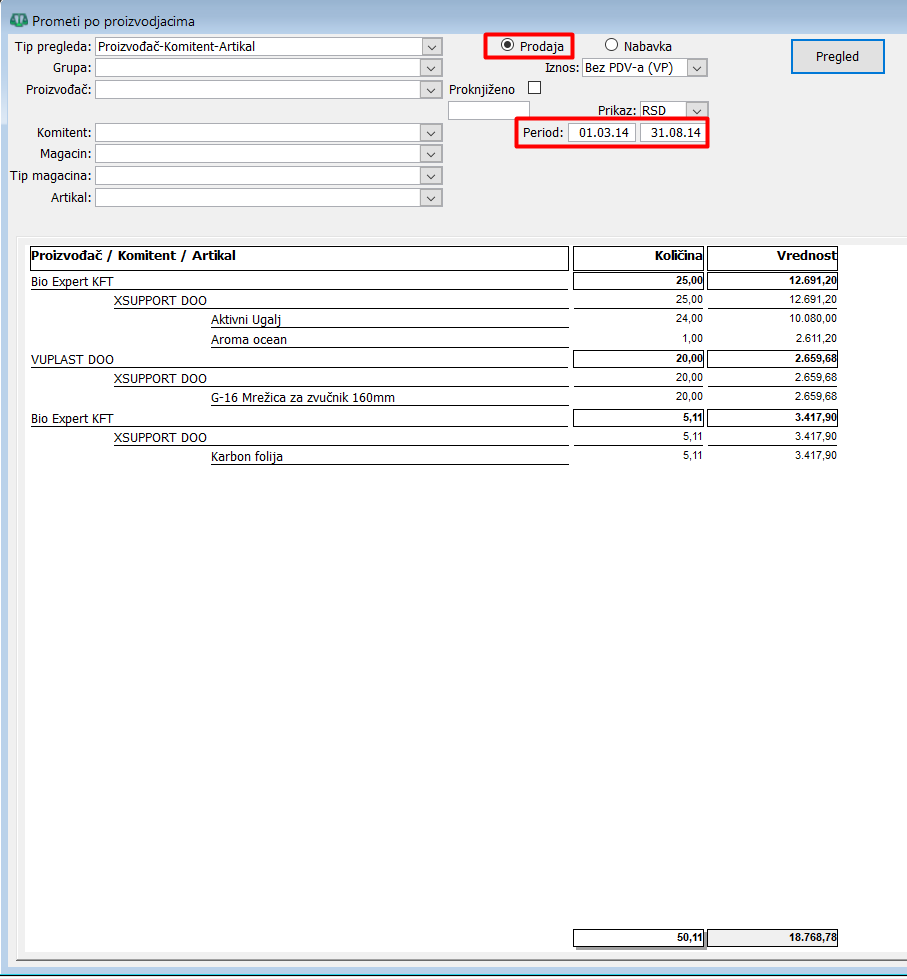
Task: Select G-16 Mrežica za zvučnik 160mm row
Action: 390,398
